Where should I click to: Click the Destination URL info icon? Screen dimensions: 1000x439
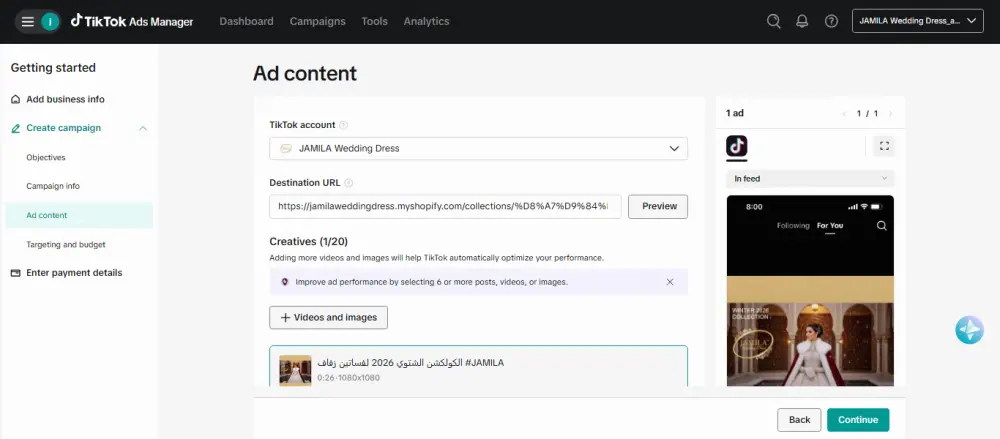pyautogui.click(x=349, y=183)
